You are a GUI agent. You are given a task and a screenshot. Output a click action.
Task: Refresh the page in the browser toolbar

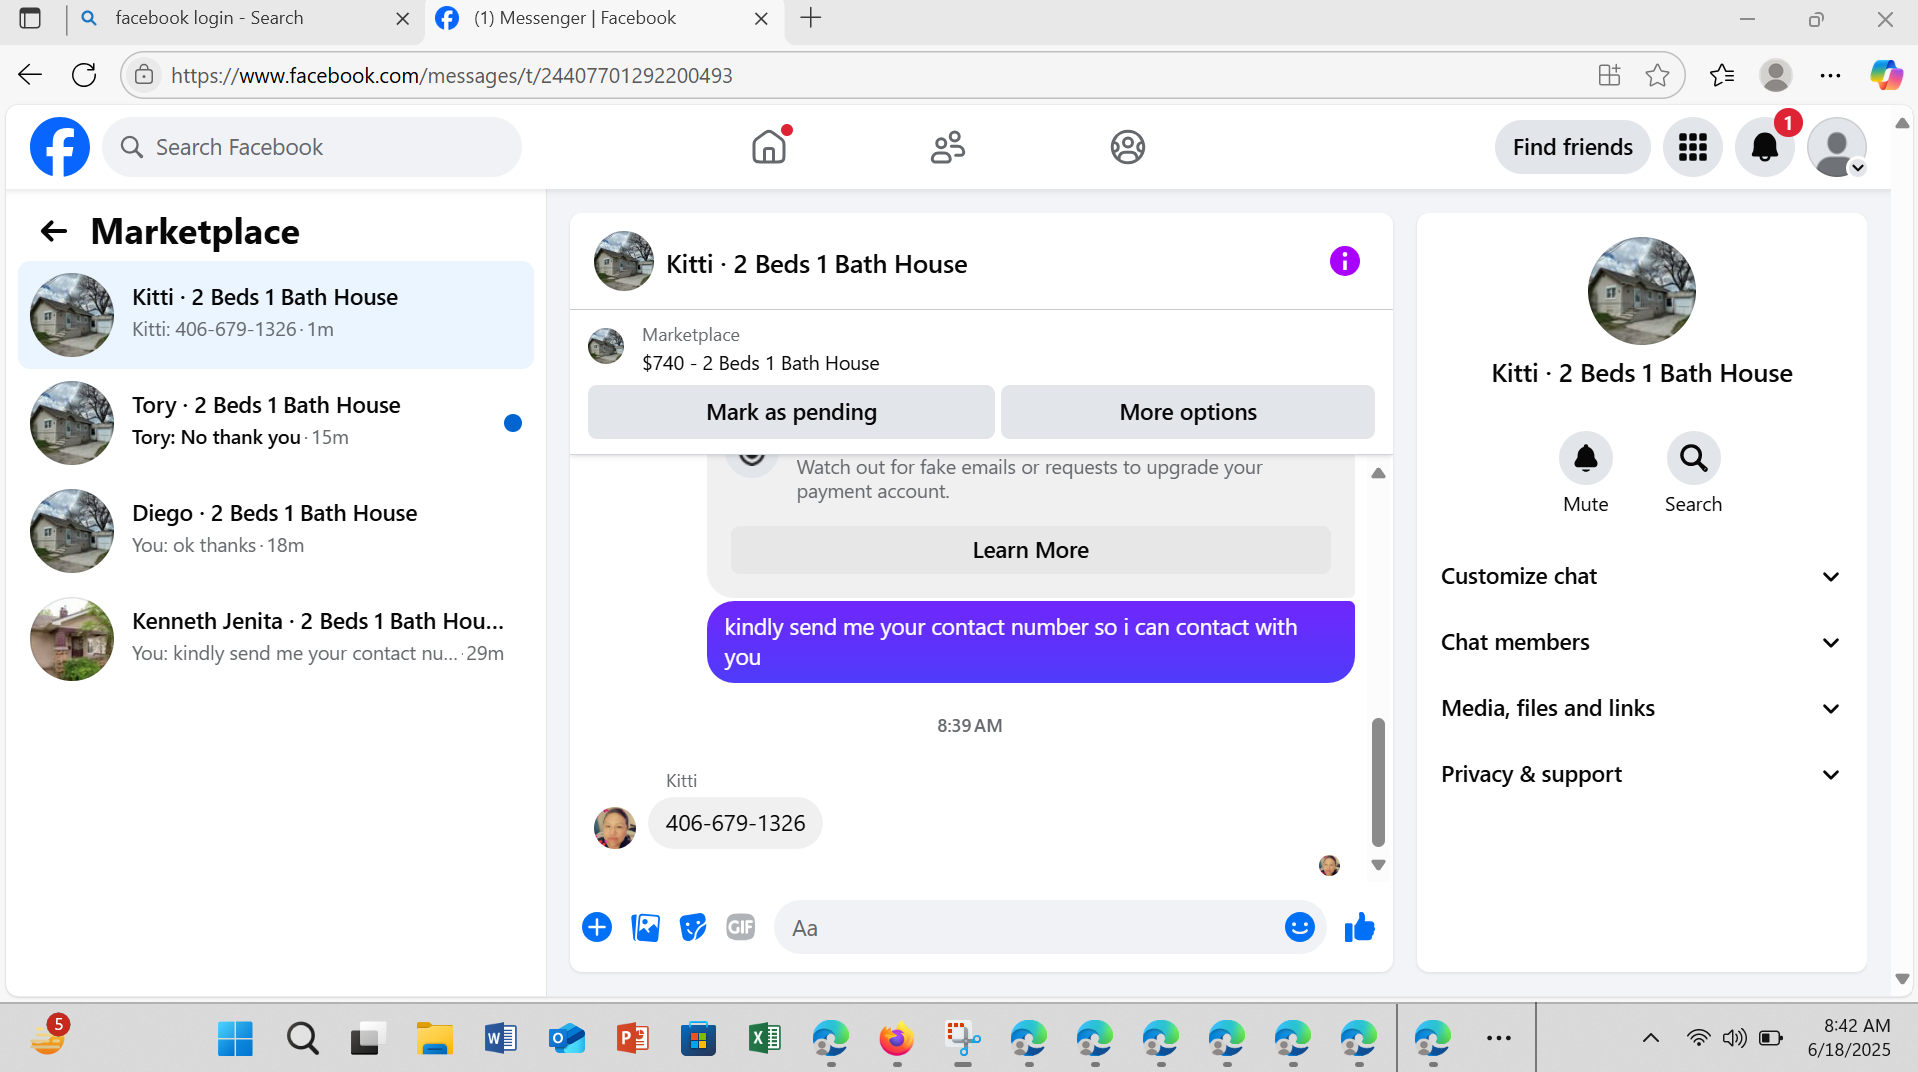tap(85, 75)
